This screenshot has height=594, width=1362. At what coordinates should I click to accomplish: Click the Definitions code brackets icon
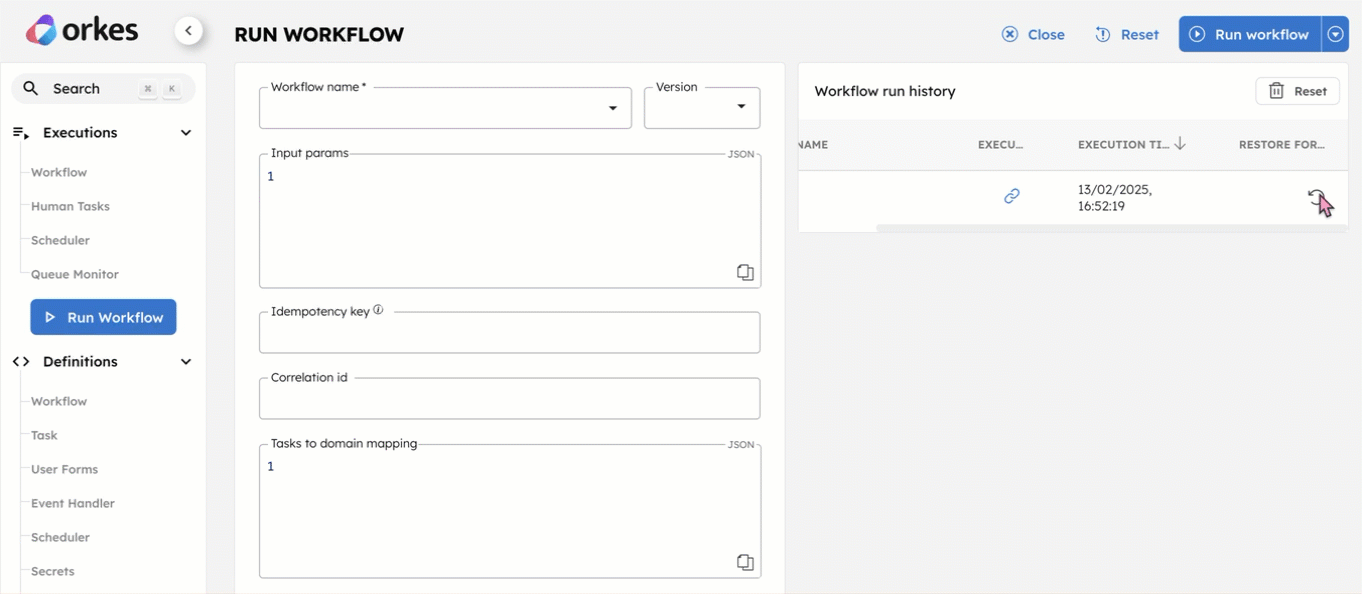click(20, 362)
